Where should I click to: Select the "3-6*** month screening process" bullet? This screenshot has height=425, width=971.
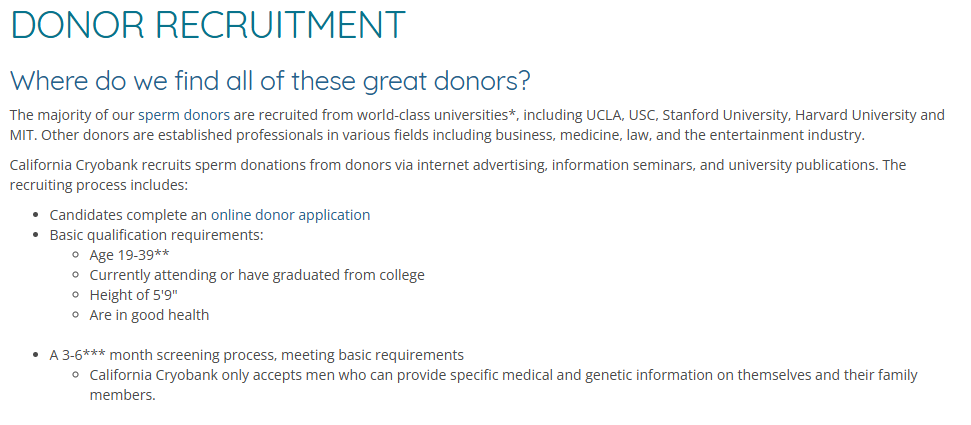point(257,355)
